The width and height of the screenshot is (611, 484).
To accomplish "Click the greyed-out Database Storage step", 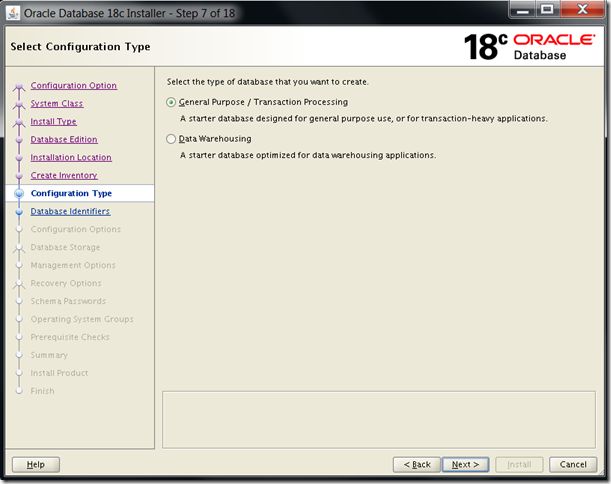I will coord(65,247).
